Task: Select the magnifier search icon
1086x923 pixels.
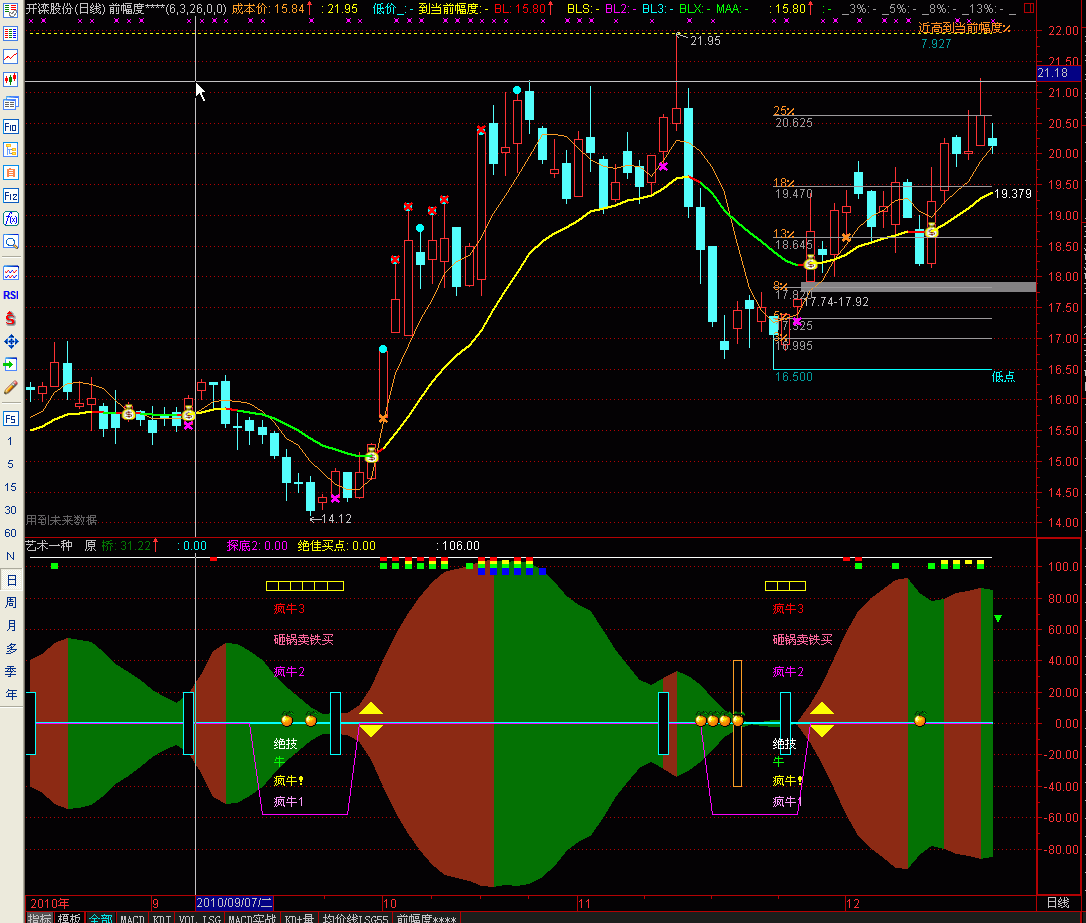Action: click(10, 242)
